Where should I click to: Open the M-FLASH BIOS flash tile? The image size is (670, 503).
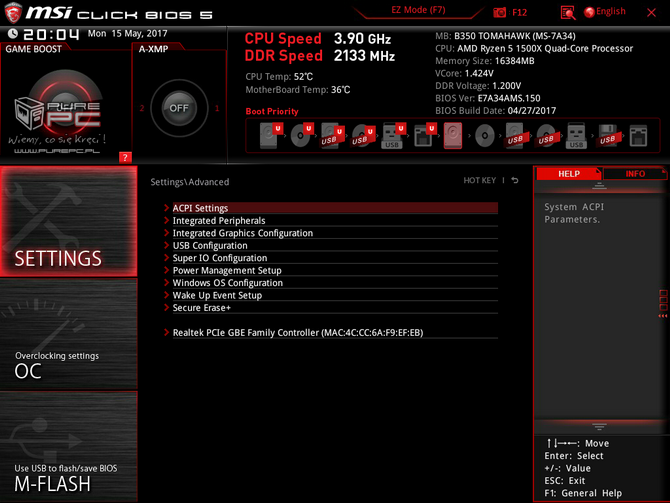pos(69,447)
